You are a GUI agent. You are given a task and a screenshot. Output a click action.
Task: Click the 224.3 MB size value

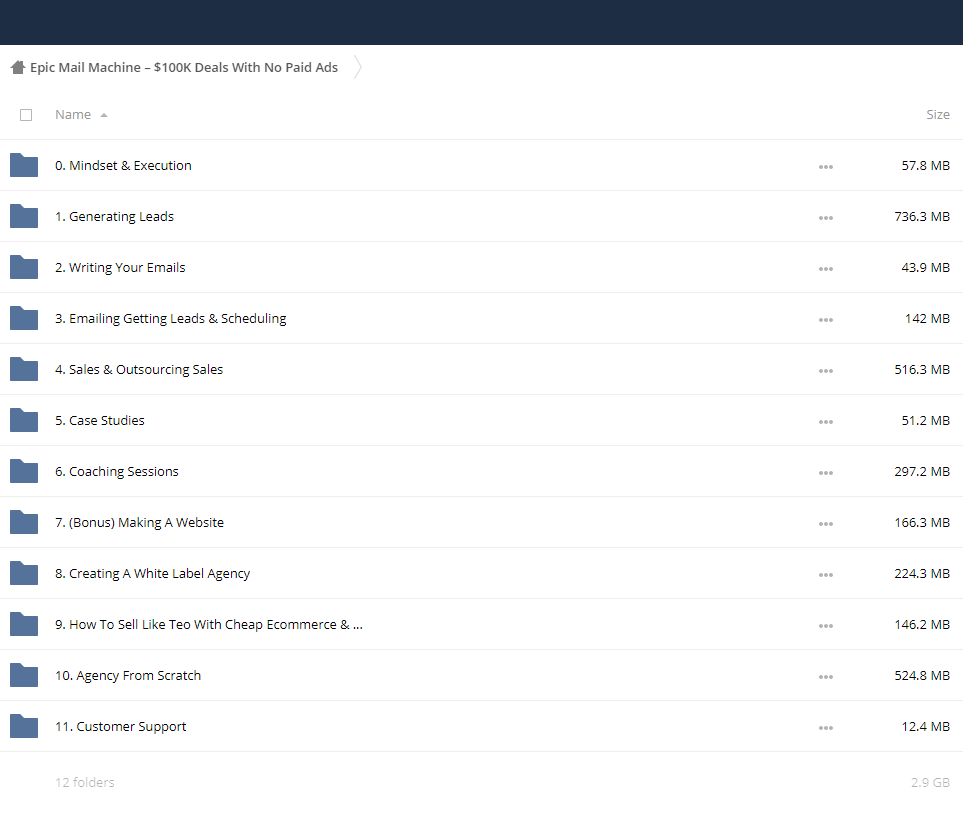(x=922, y=574)
